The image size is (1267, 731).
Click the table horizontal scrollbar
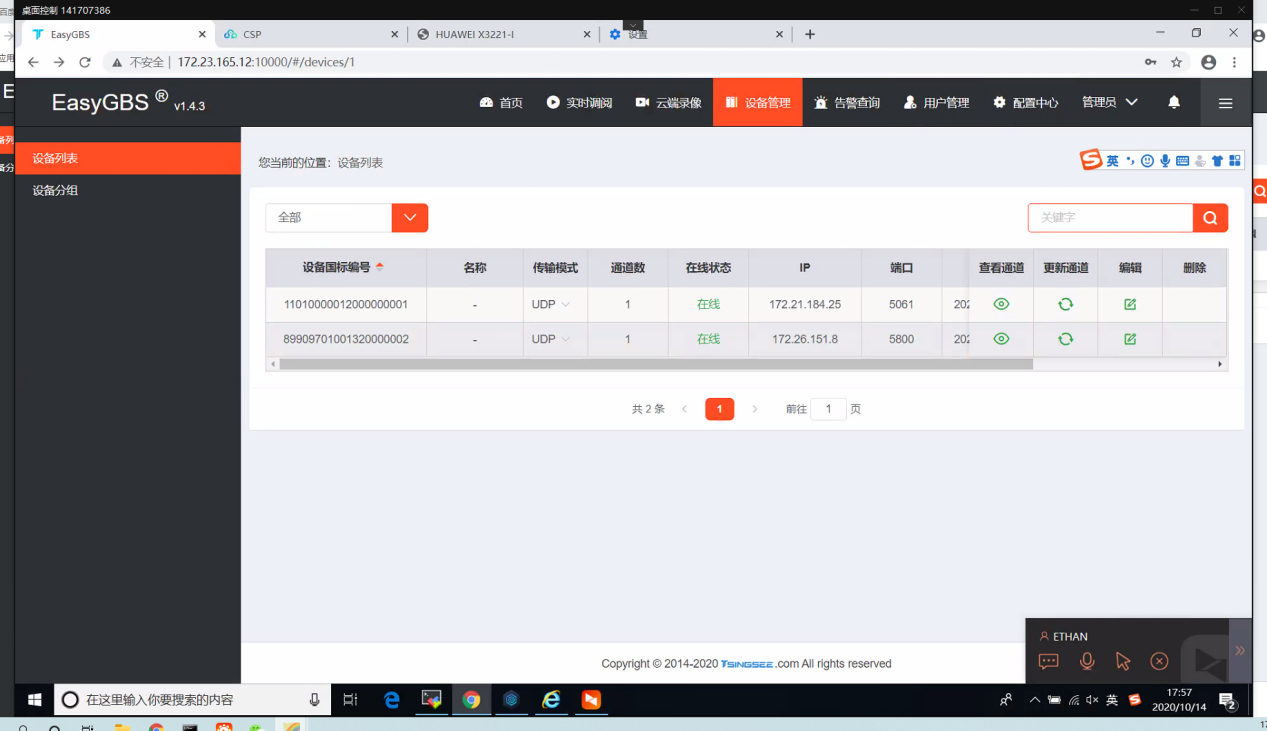point(656,364)
